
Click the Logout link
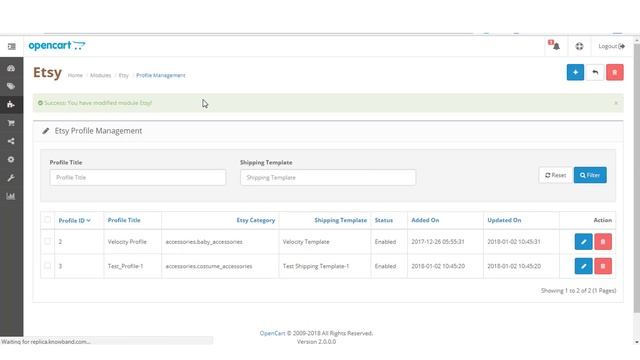tap(611, 46)
